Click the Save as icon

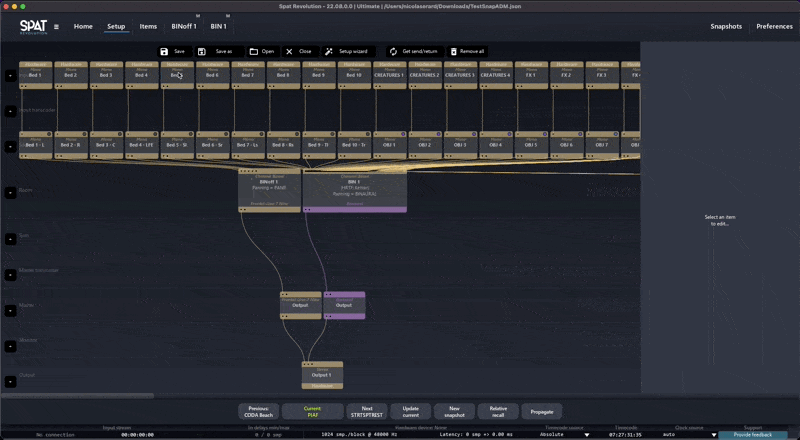click(202, 51)
